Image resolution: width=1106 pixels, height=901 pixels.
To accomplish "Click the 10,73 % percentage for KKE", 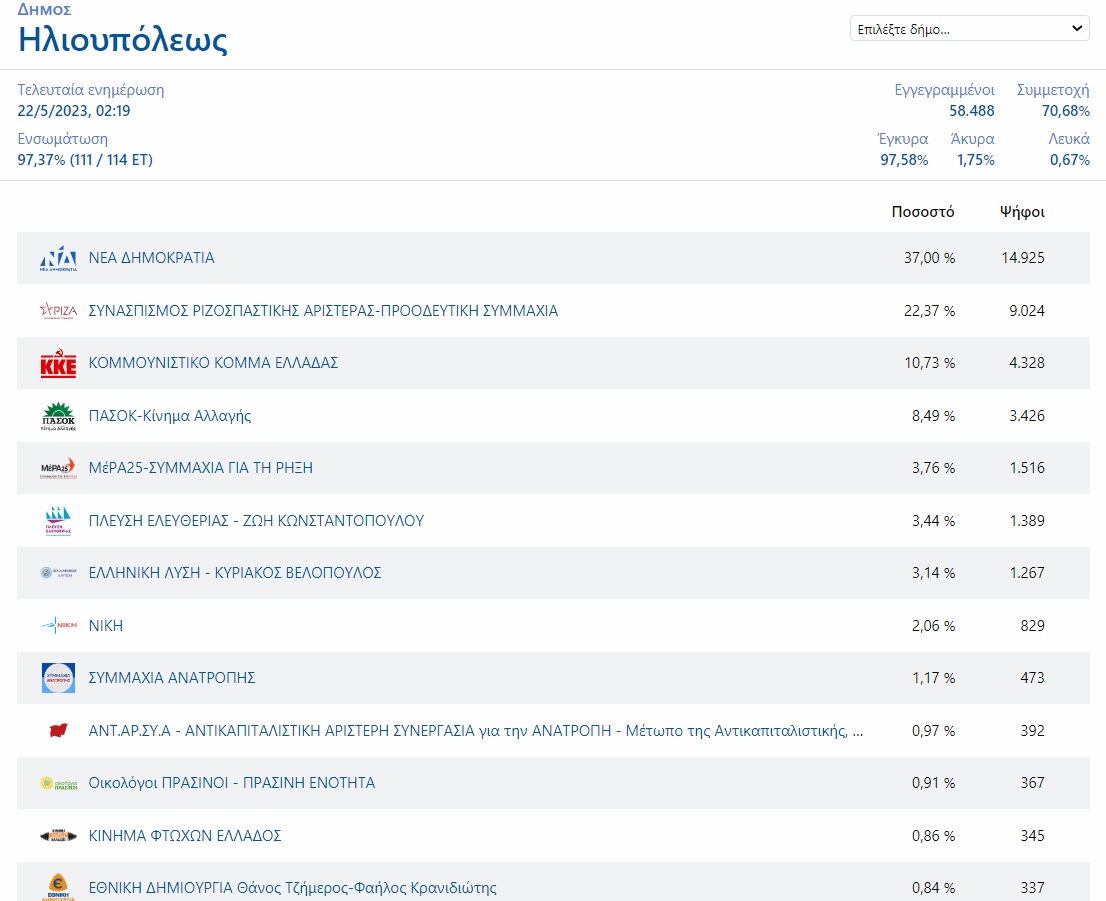I will pos(930,363).
